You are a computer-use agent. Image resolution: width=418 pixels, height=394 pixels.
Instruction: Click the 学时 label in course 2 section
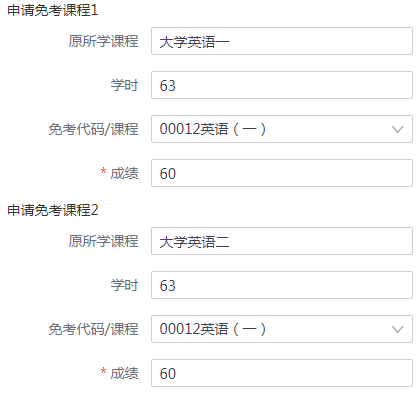click(124, 285)
